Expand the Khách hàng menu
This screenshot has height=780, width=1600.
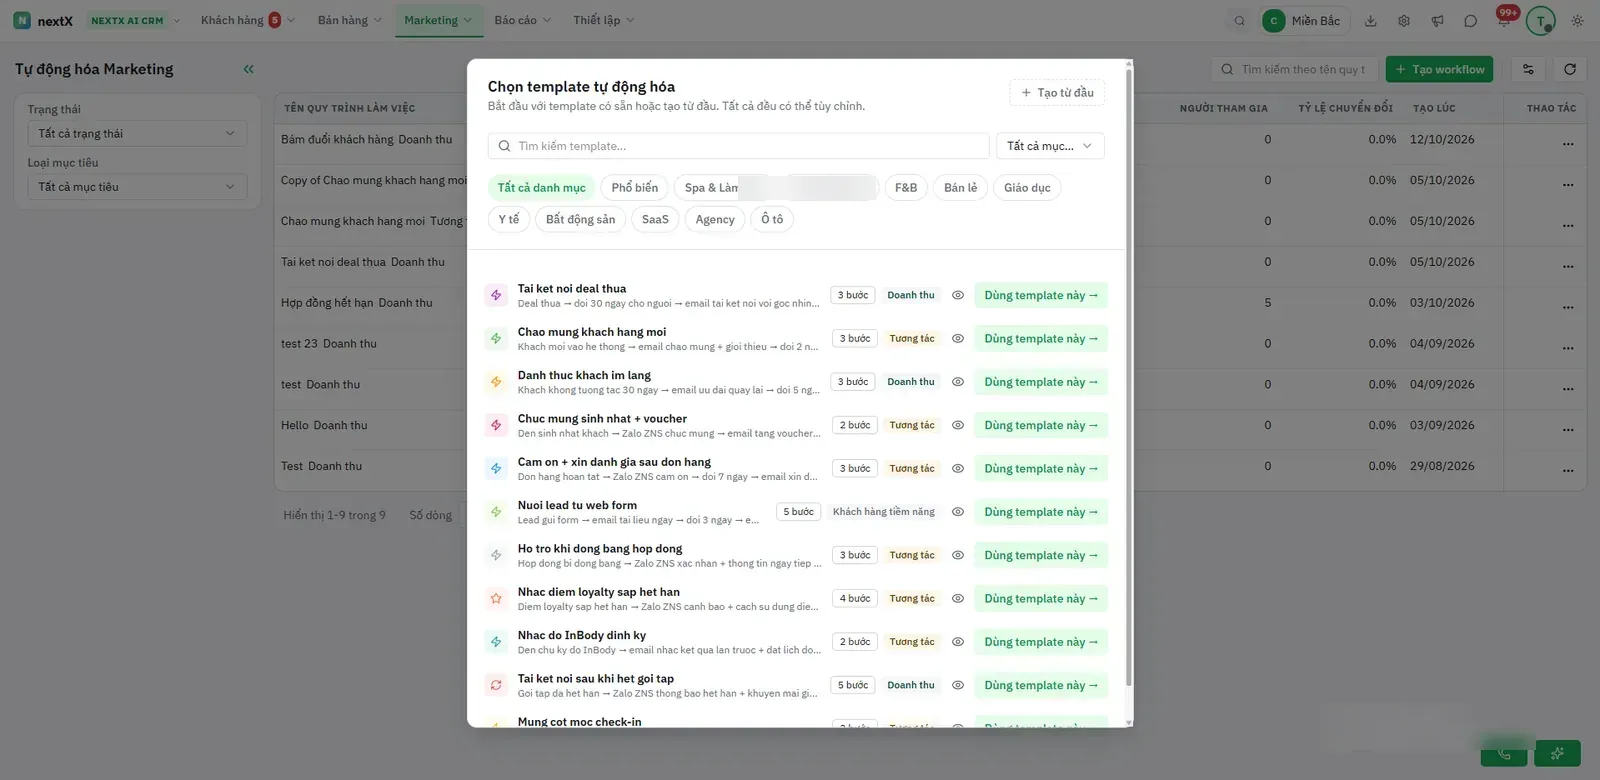point(247,20)
